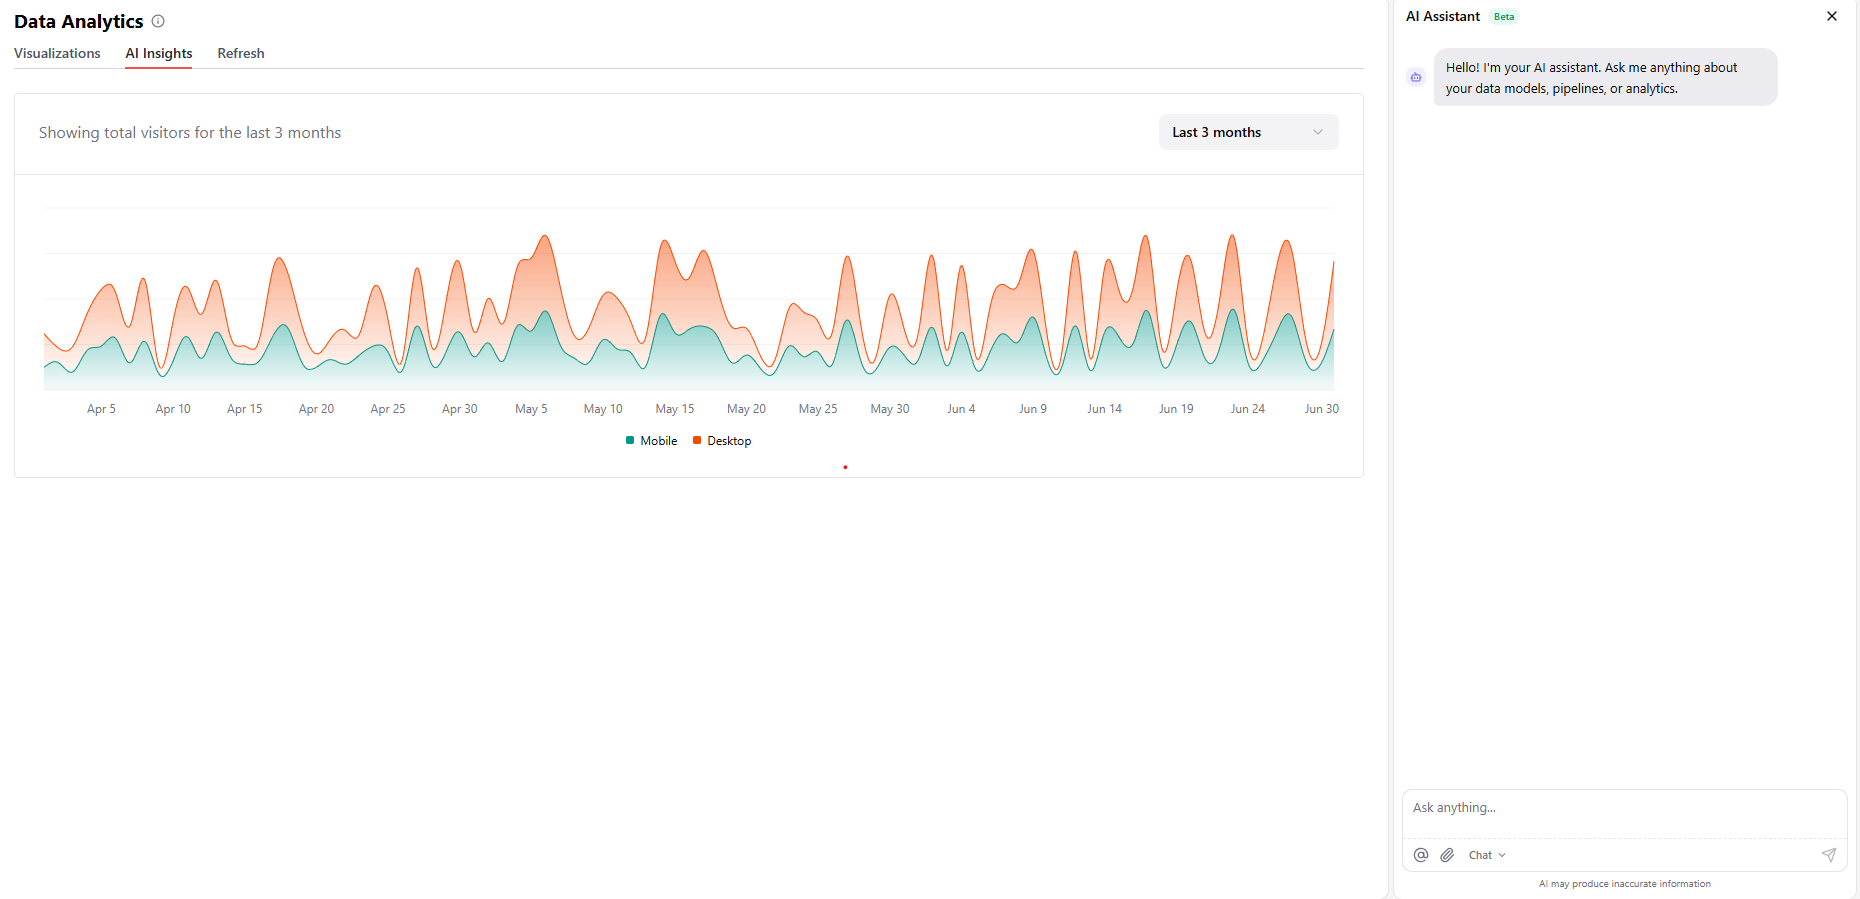
Task: Click the May 25 axis label
Action: (x=818, y=409)
